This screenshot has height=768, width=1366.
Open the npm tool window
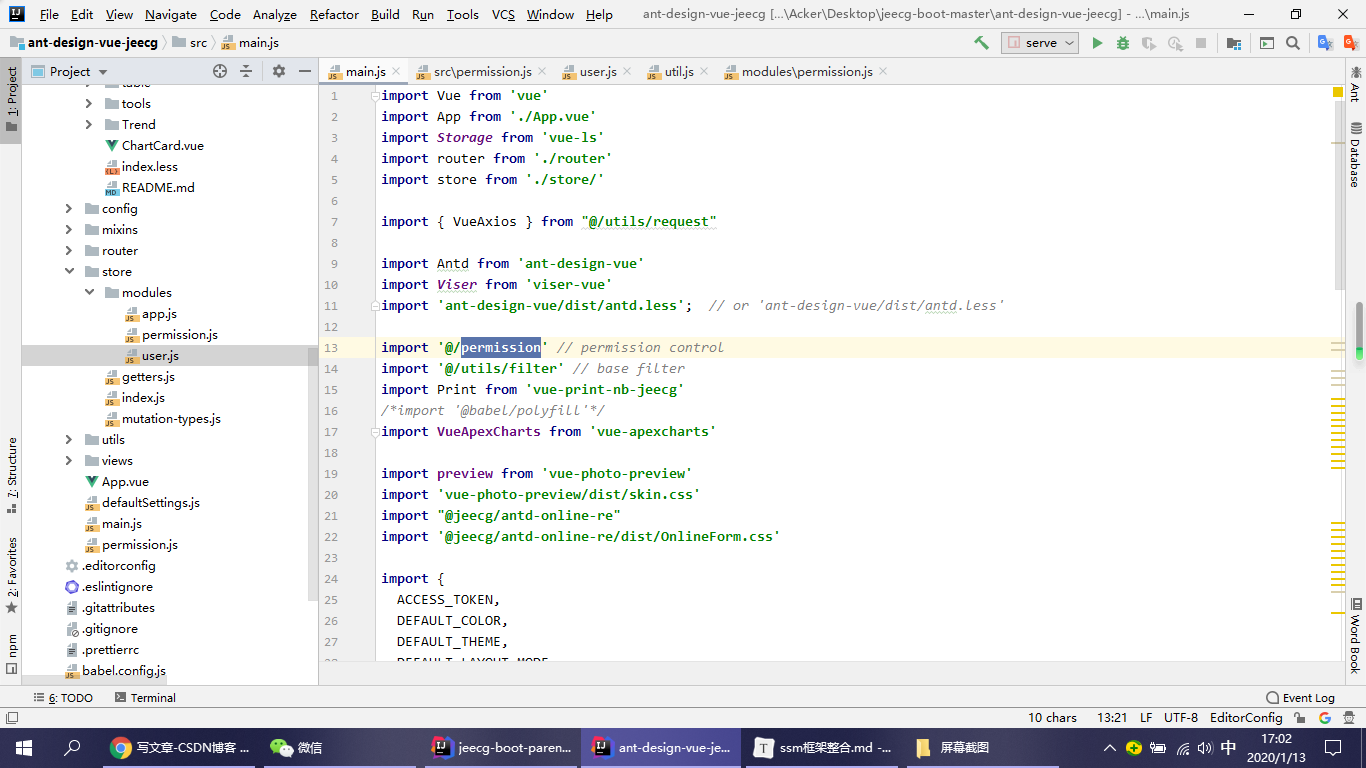11,654
